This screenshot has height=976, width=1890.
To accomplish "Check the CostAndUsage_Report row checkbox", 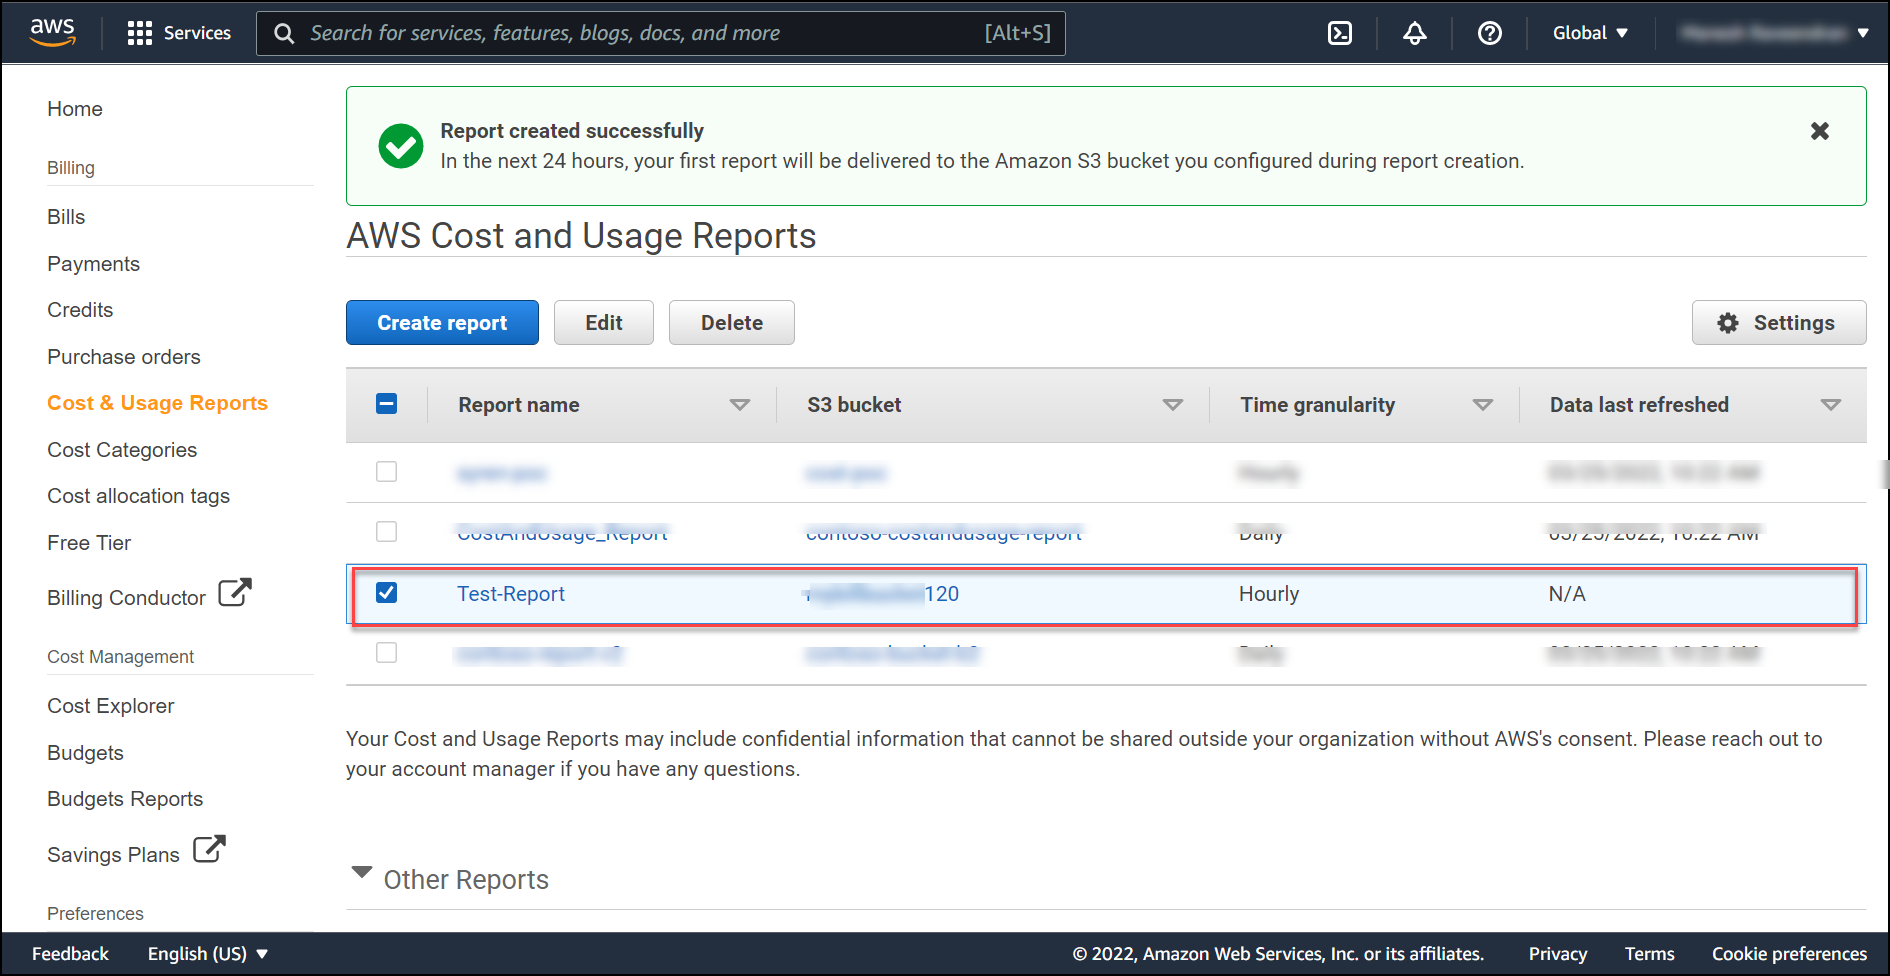I will [386, 531].
